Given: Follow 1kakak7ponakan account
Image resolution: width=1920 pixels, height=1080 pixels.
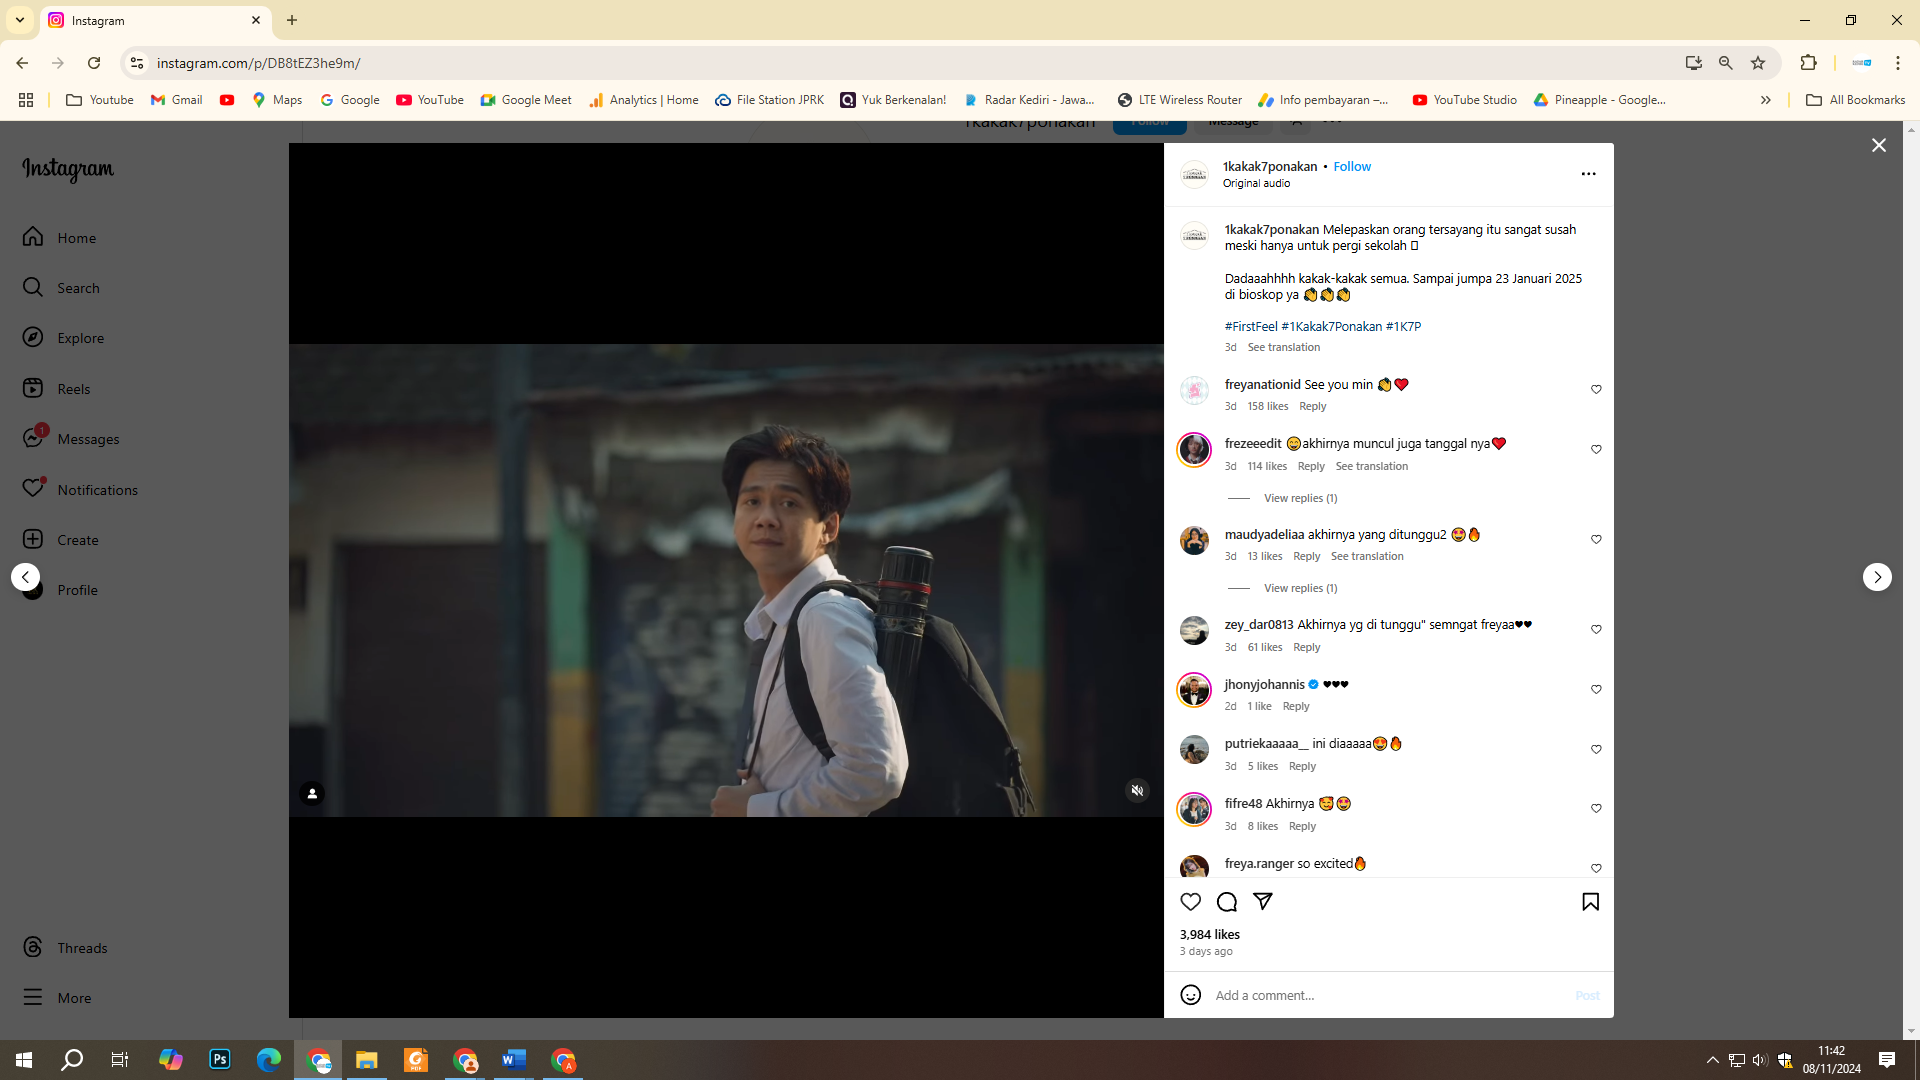Looking at the screenshot, I should tap(1352, 167).
